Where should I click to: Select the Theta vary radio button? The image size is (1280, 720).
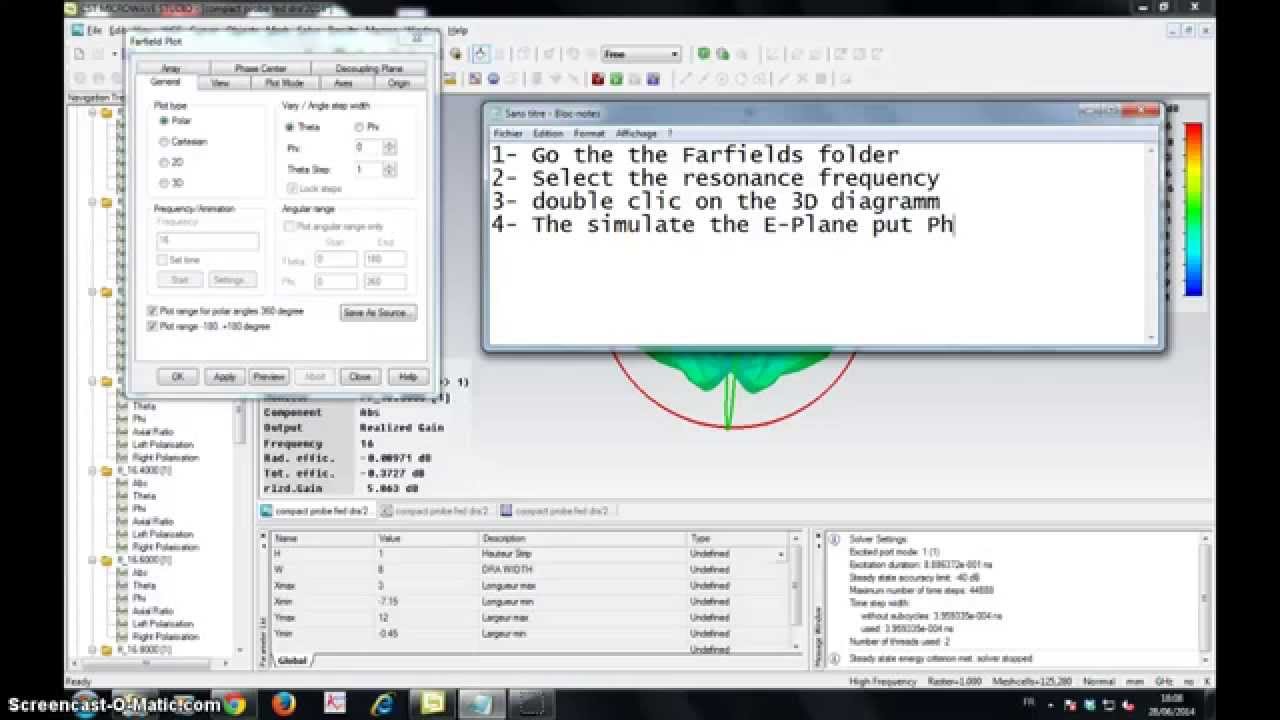pyautogui.click(x=289, y=127)
